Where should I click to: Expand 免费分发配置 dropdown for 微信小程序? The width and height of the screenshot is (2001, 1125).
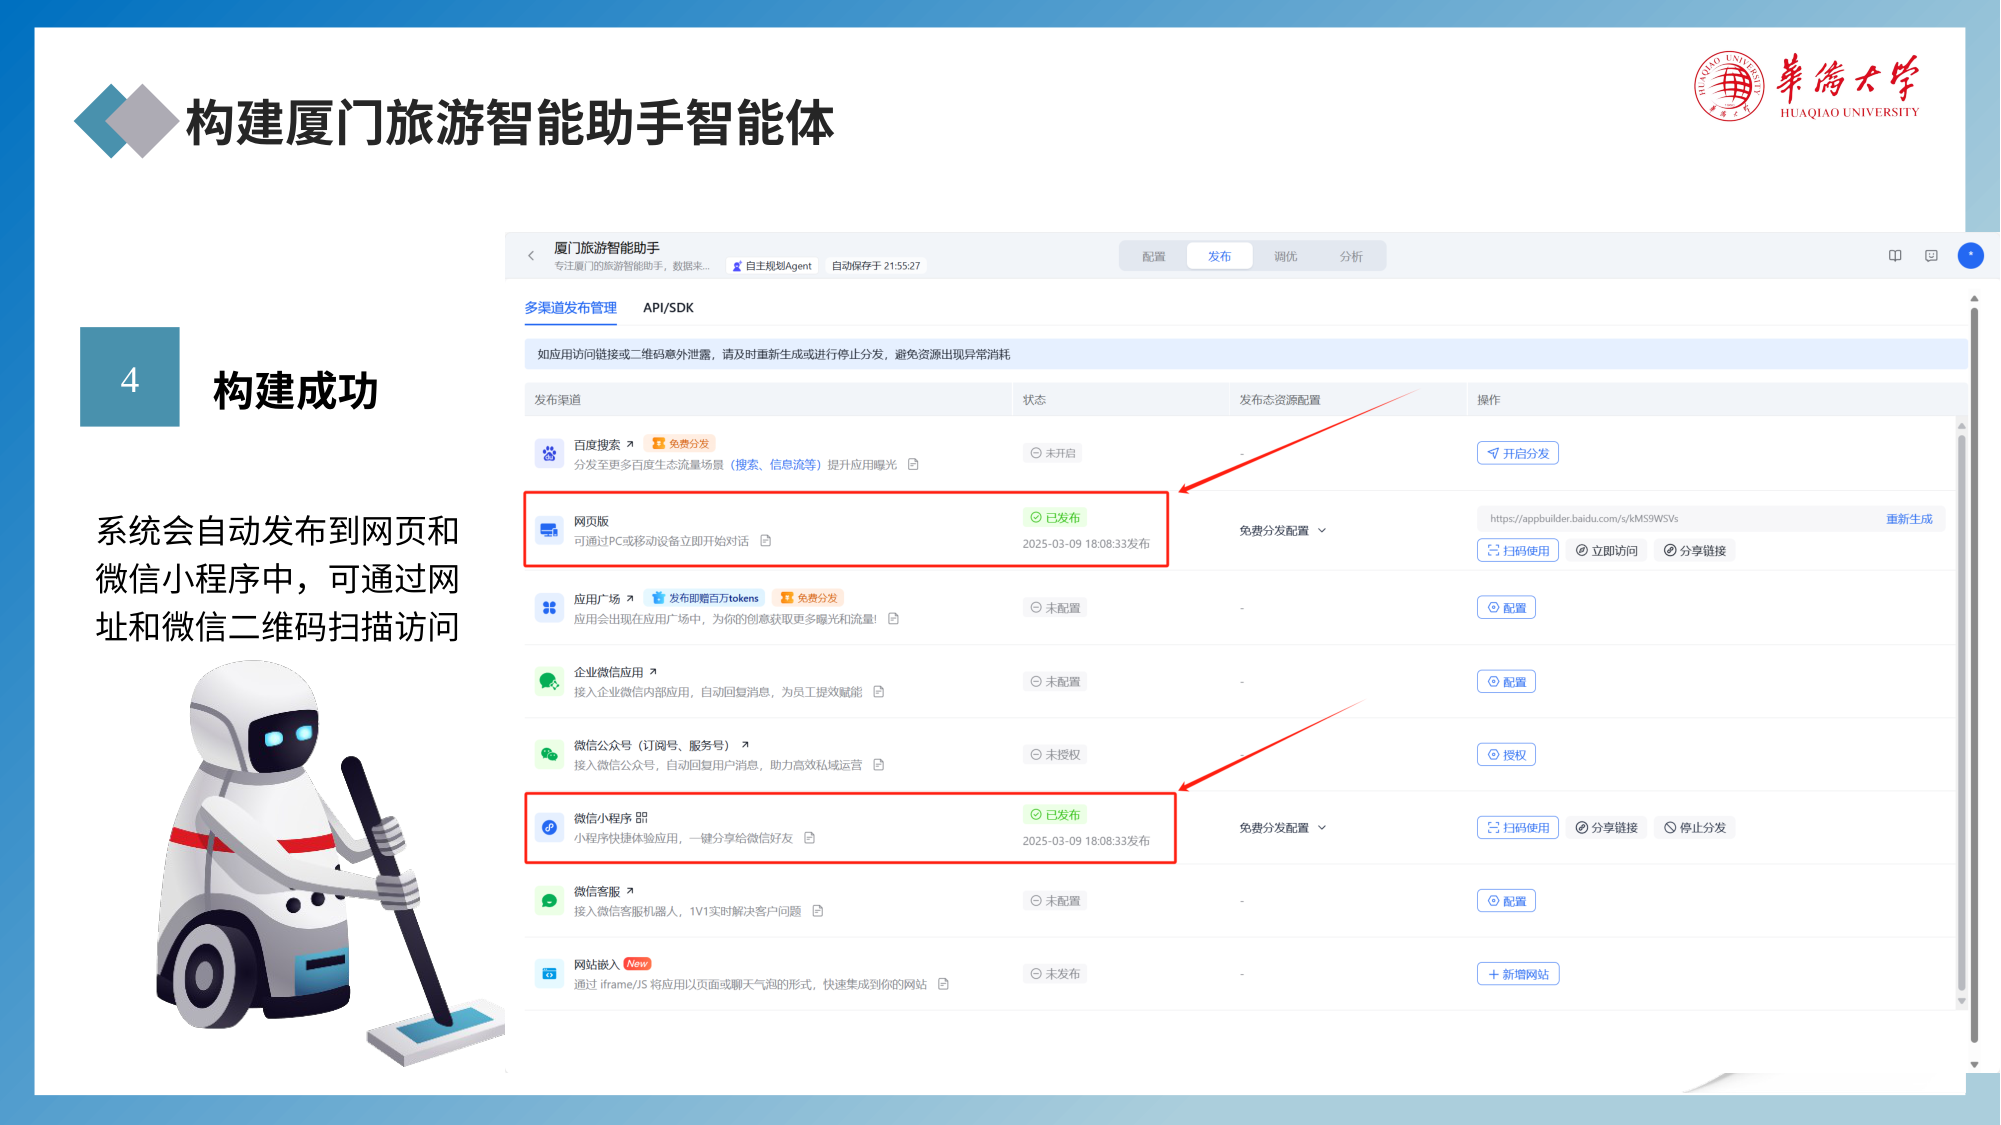pyautogui.click(x=1282, y=828)
